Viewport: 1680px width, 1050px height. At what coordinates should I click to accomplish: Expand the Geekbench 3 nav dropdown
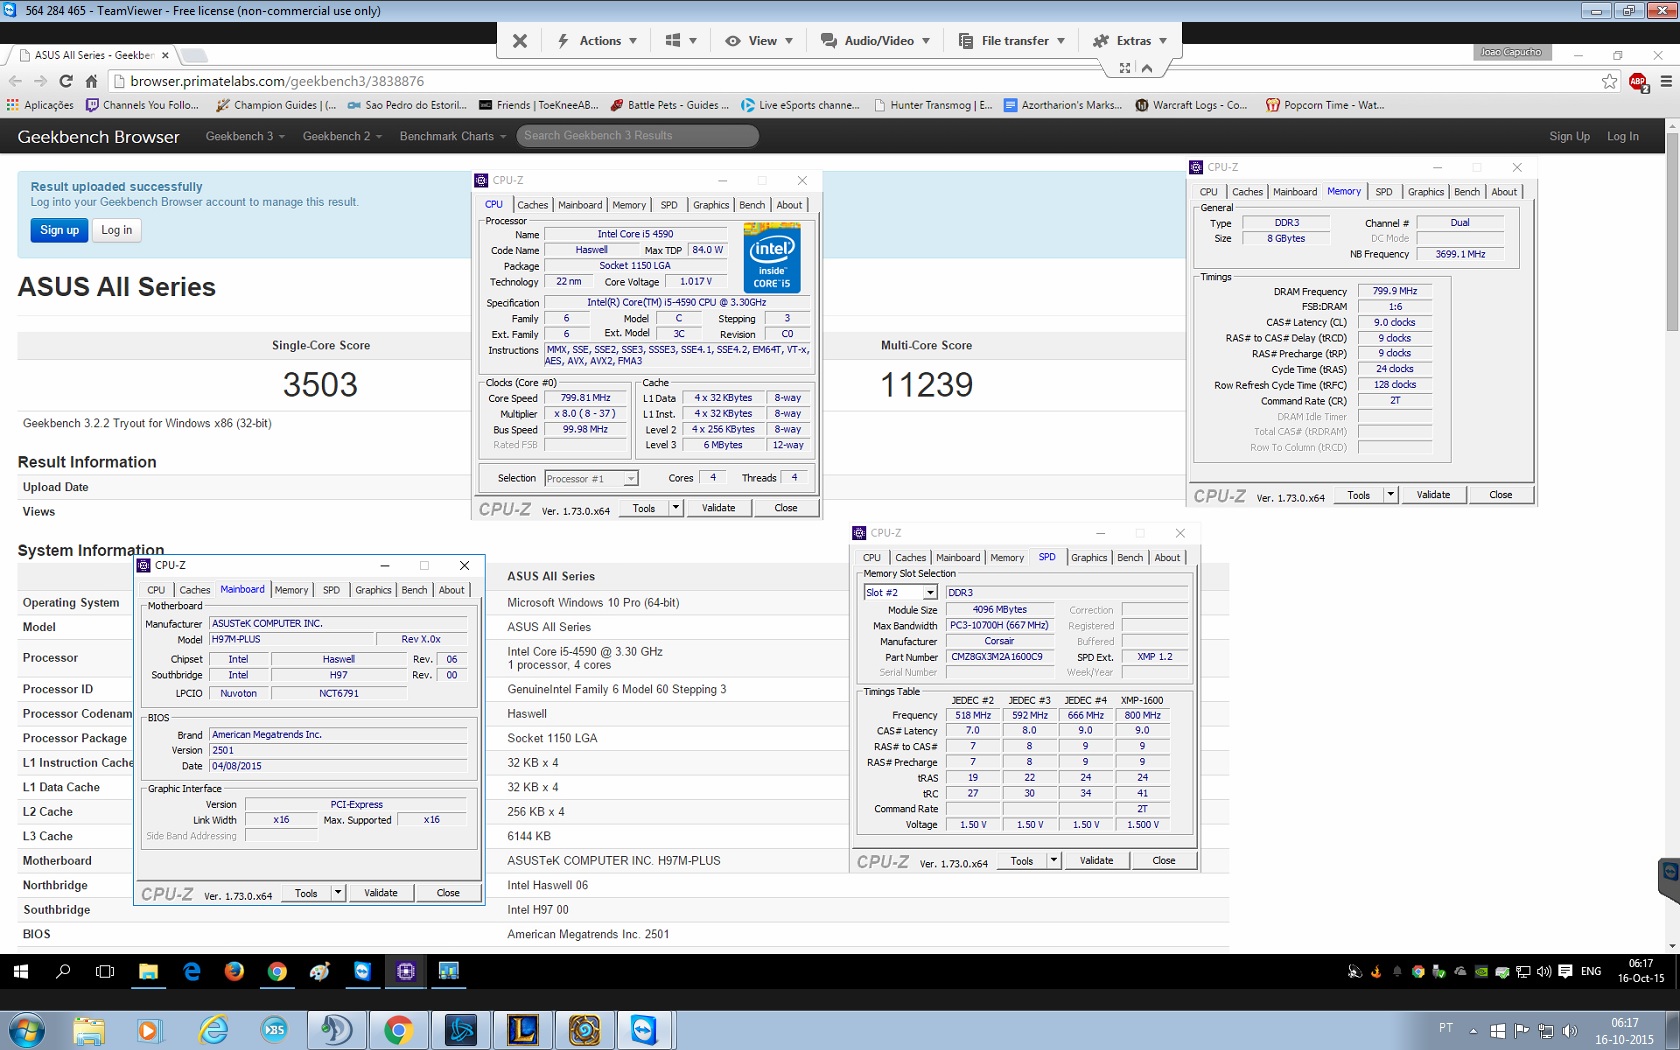[x=245, y=136]
